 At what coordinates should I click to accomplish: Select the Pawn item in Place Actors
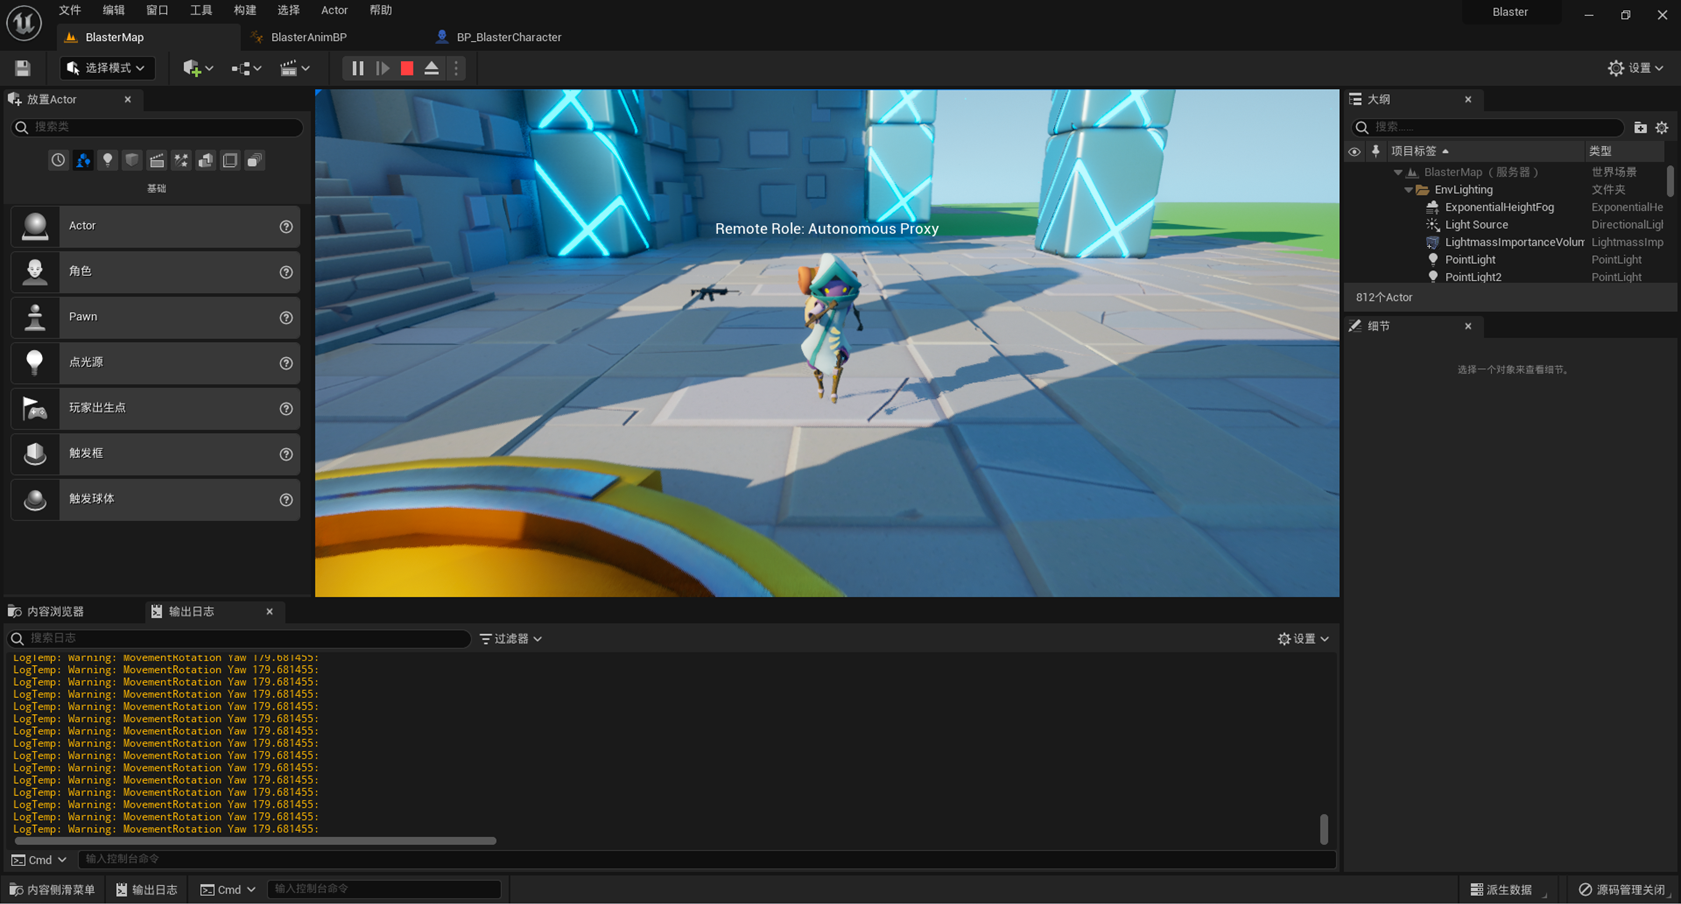155,317
